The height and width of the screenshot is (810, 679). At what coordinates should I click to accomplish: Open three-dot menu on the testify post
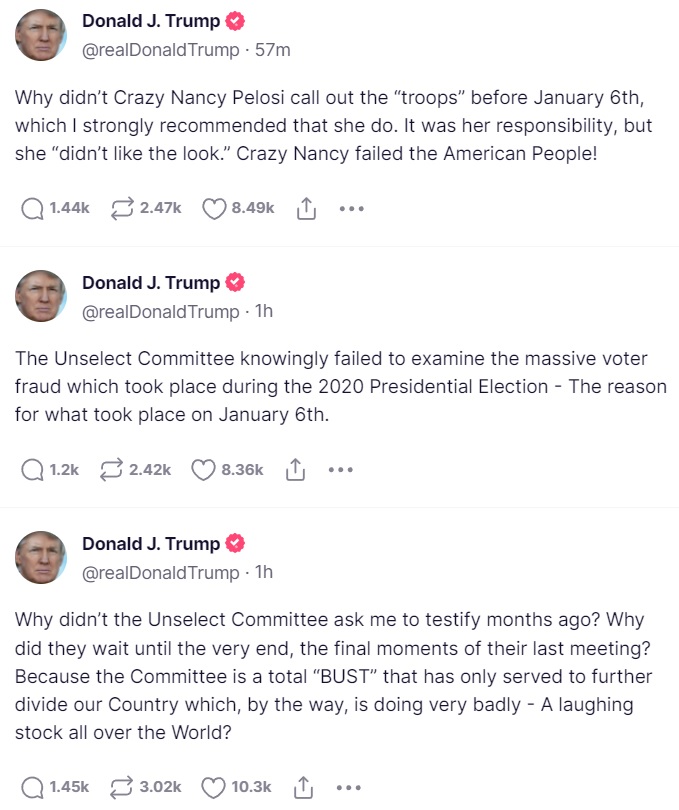click(x=349, y=788)
